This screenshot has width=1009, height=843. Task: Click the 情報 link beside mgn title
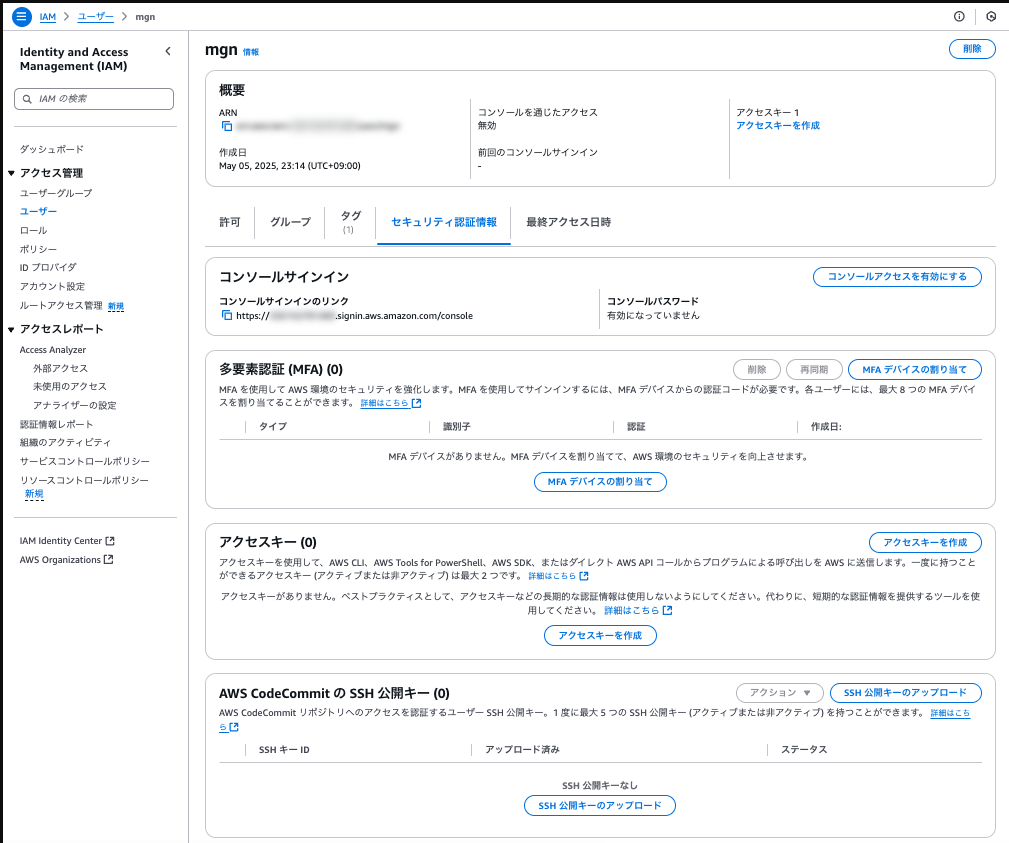point(251,52)
